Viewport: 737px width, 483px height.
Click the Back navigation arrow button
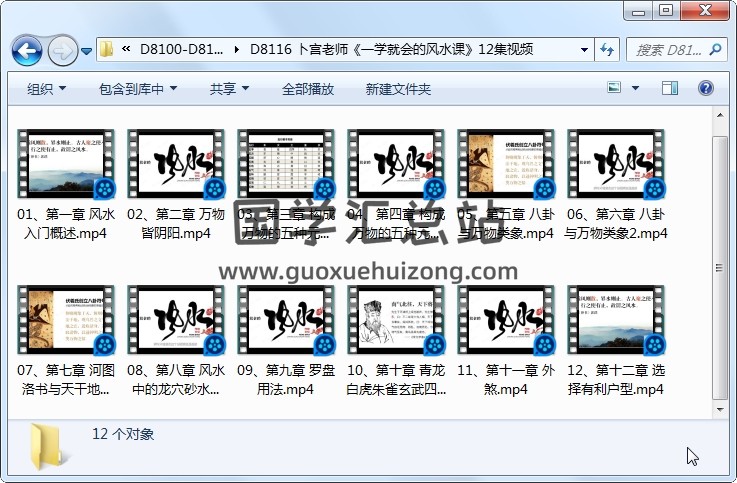[26, 49]
